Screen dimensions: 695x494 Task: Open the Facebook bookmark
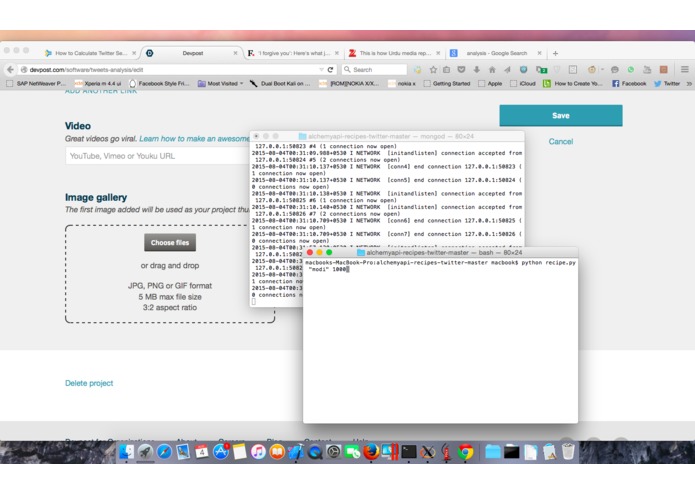coord(629,83)
